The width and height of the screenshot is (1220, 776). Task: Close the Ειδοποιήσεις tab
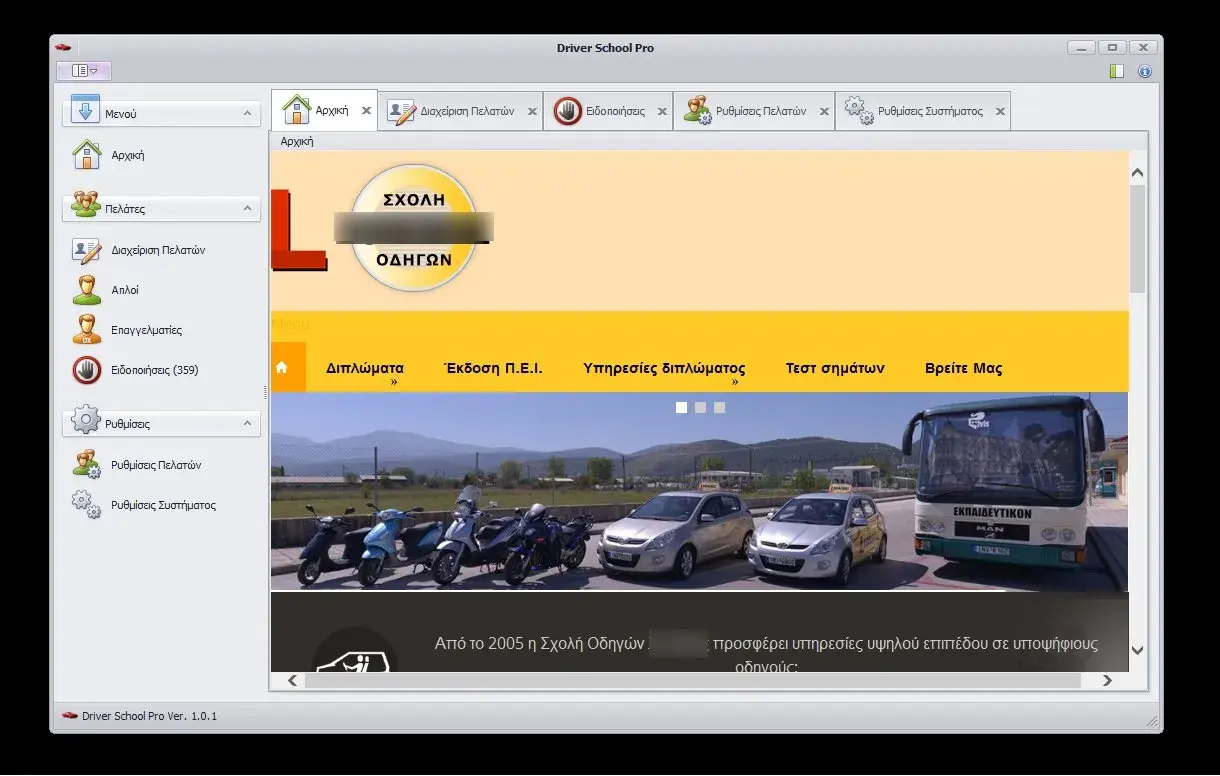[662, 111]
